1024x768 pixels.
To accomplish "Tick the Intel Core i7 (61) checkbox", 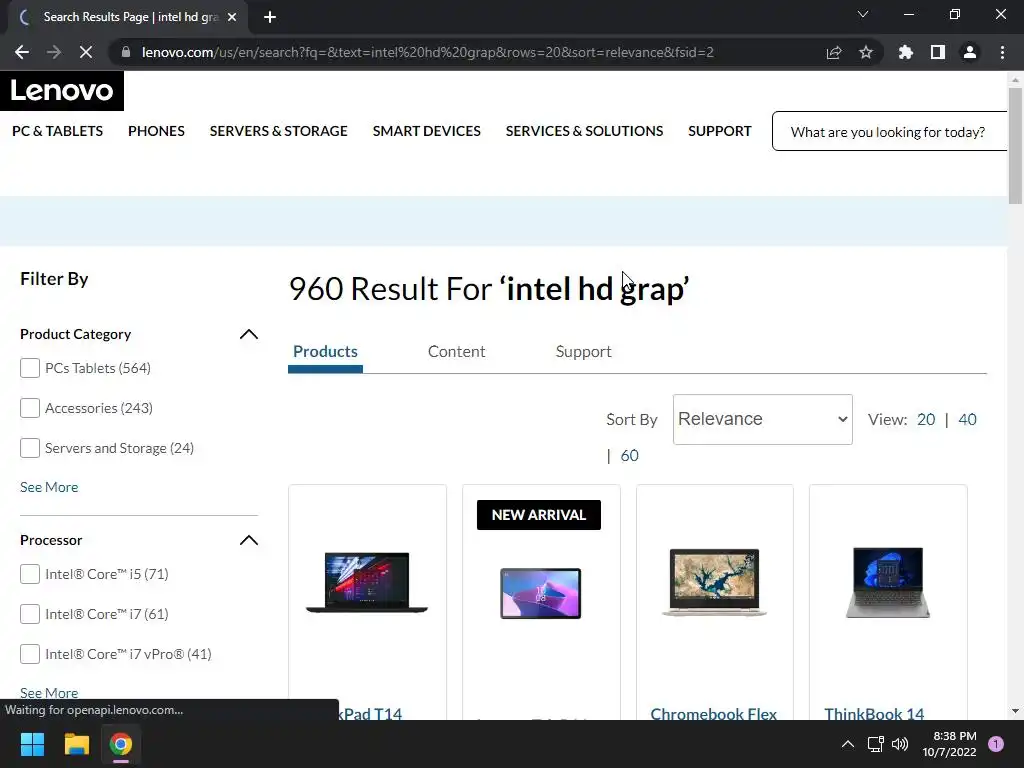I will pyautogui.click(x=29, y=614).
